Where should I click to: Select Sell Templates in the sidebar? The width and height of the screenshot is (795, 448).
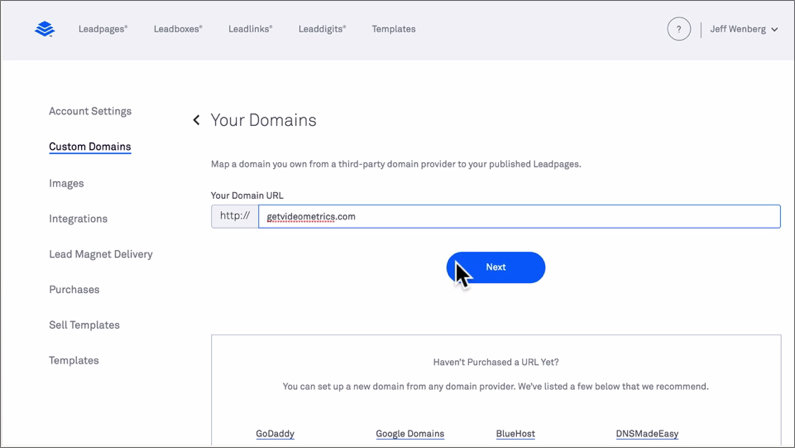pyautogui.click(x=84, y=325)
